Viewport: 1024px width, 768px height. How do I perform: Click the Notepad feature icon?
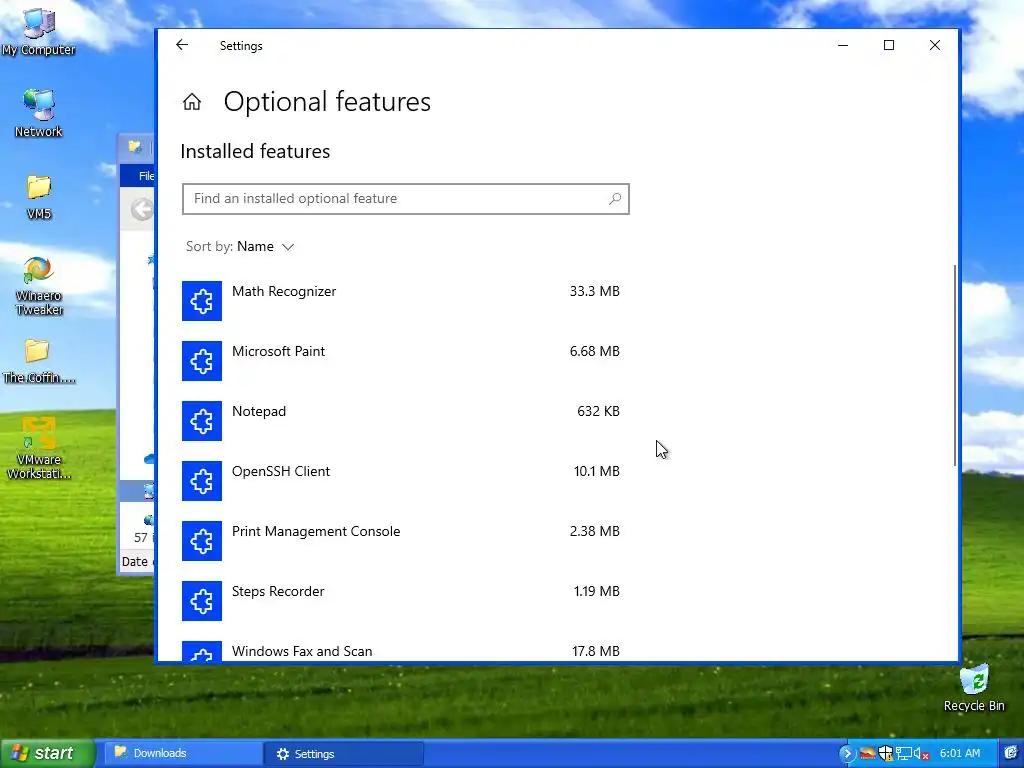tap(202, 421)
